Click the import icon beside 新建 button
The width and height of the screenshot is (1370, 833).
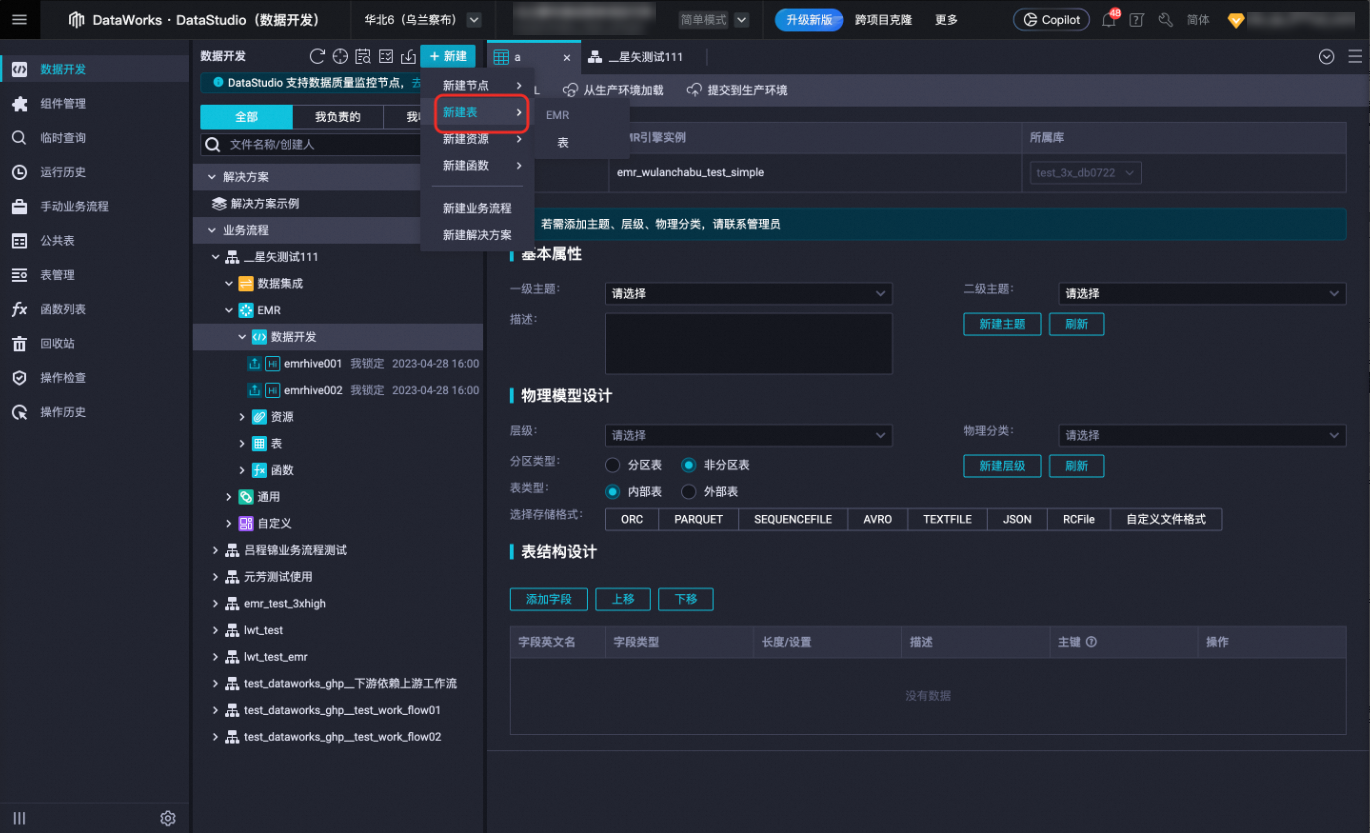(x=407, y=56)
